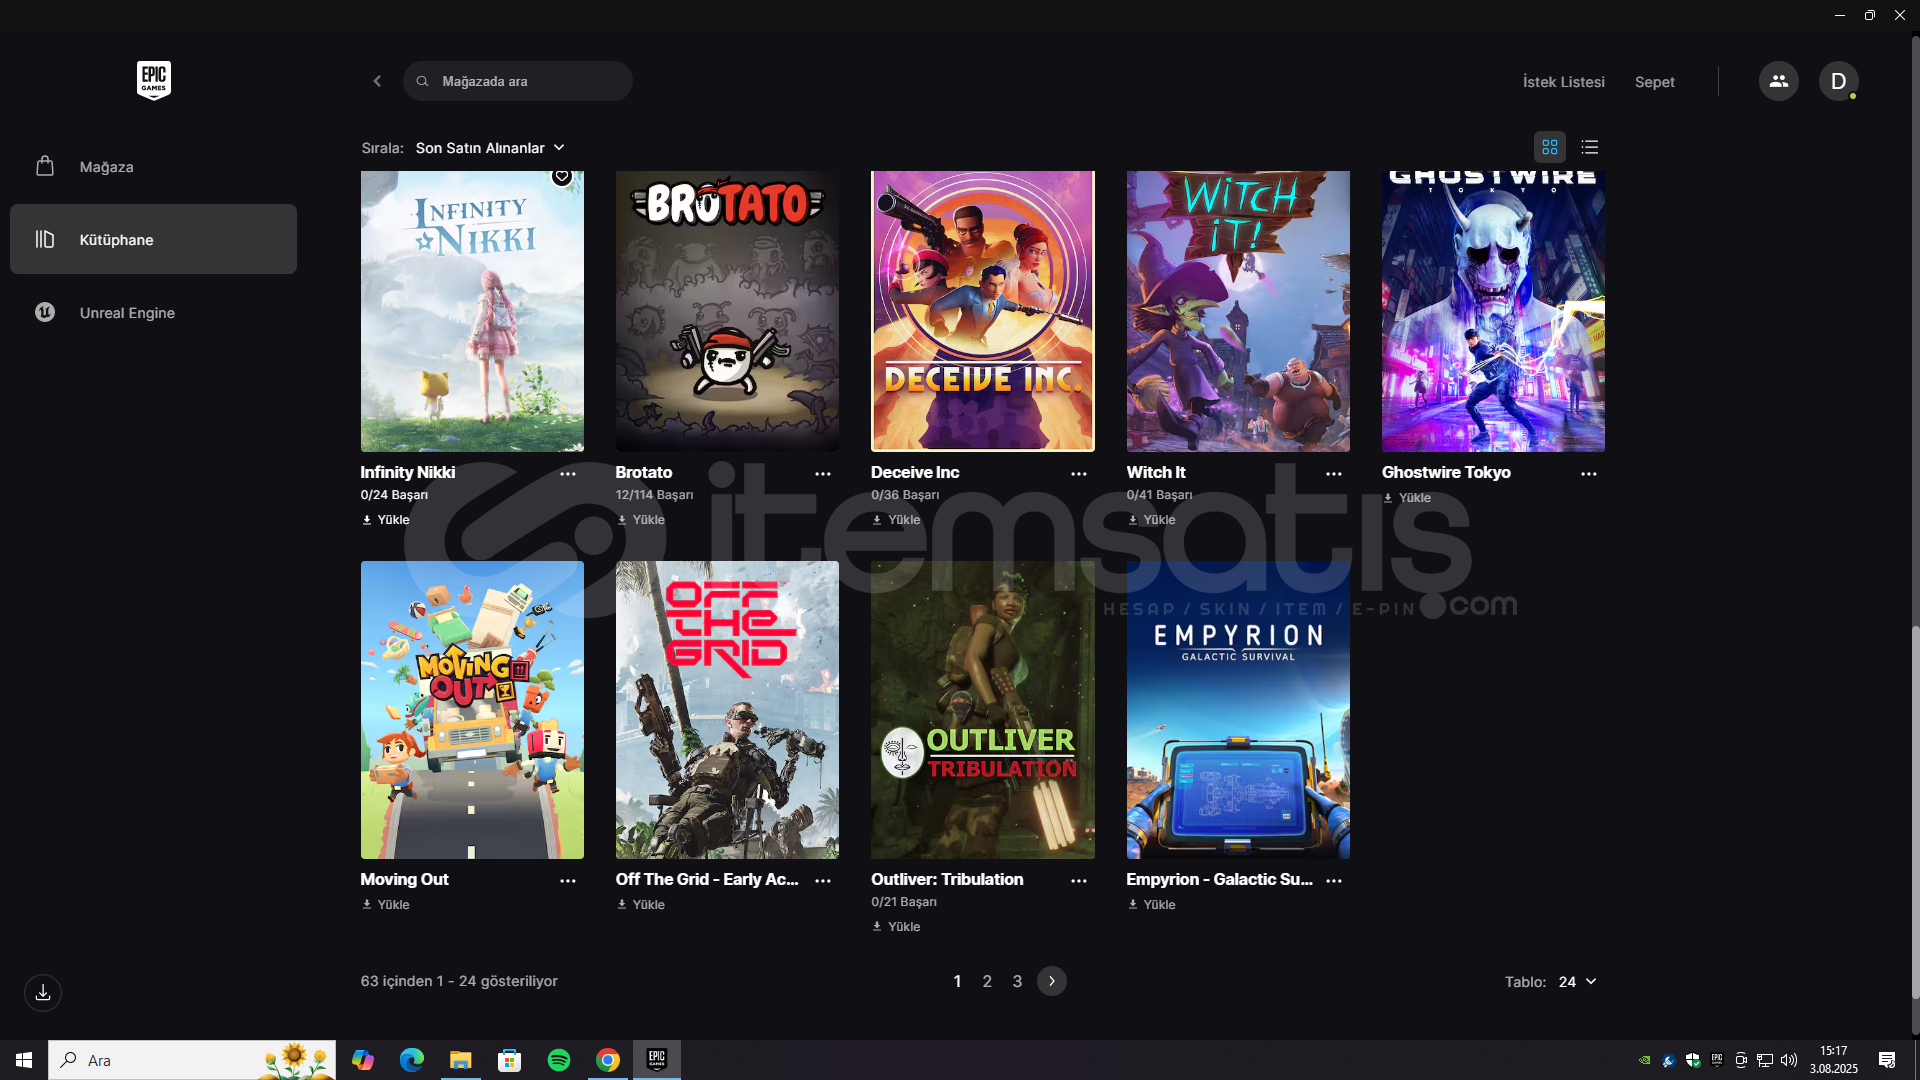Install Brotato with Yükle

pyautogui.click(x=641, y=520)
